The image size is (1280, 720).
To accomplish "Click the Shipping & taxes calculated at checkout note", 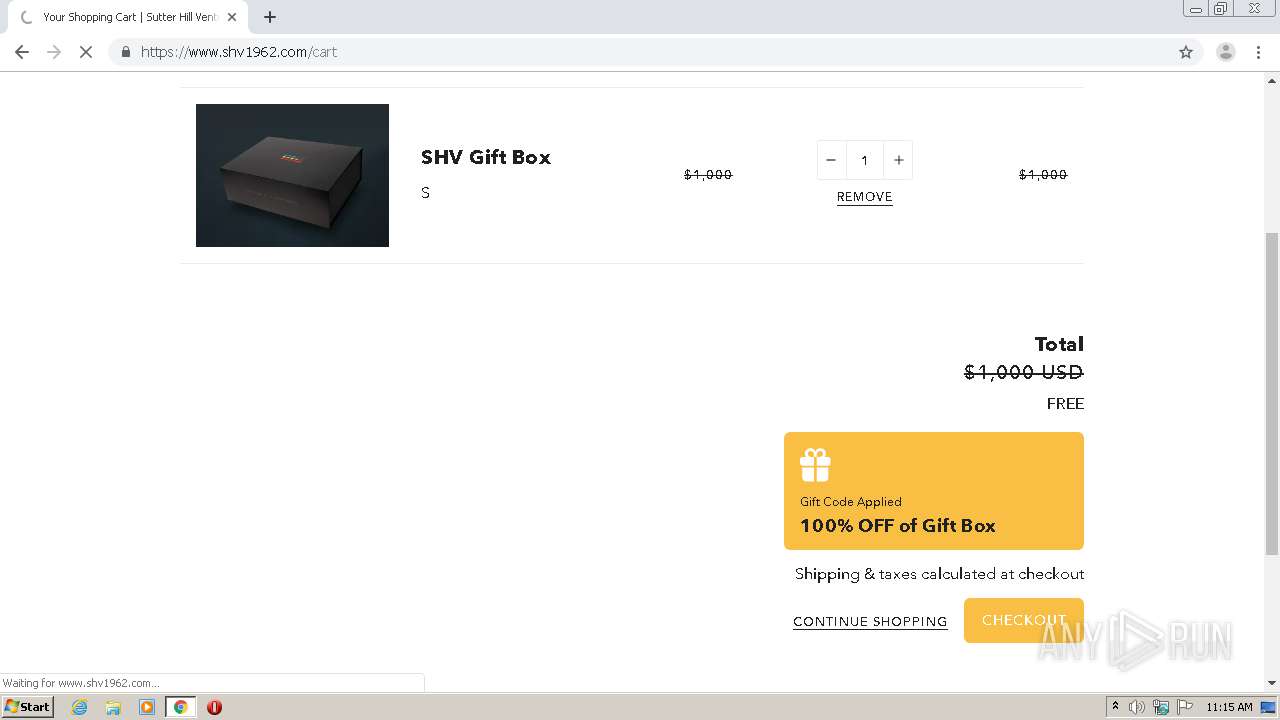I will pos(939,574).
